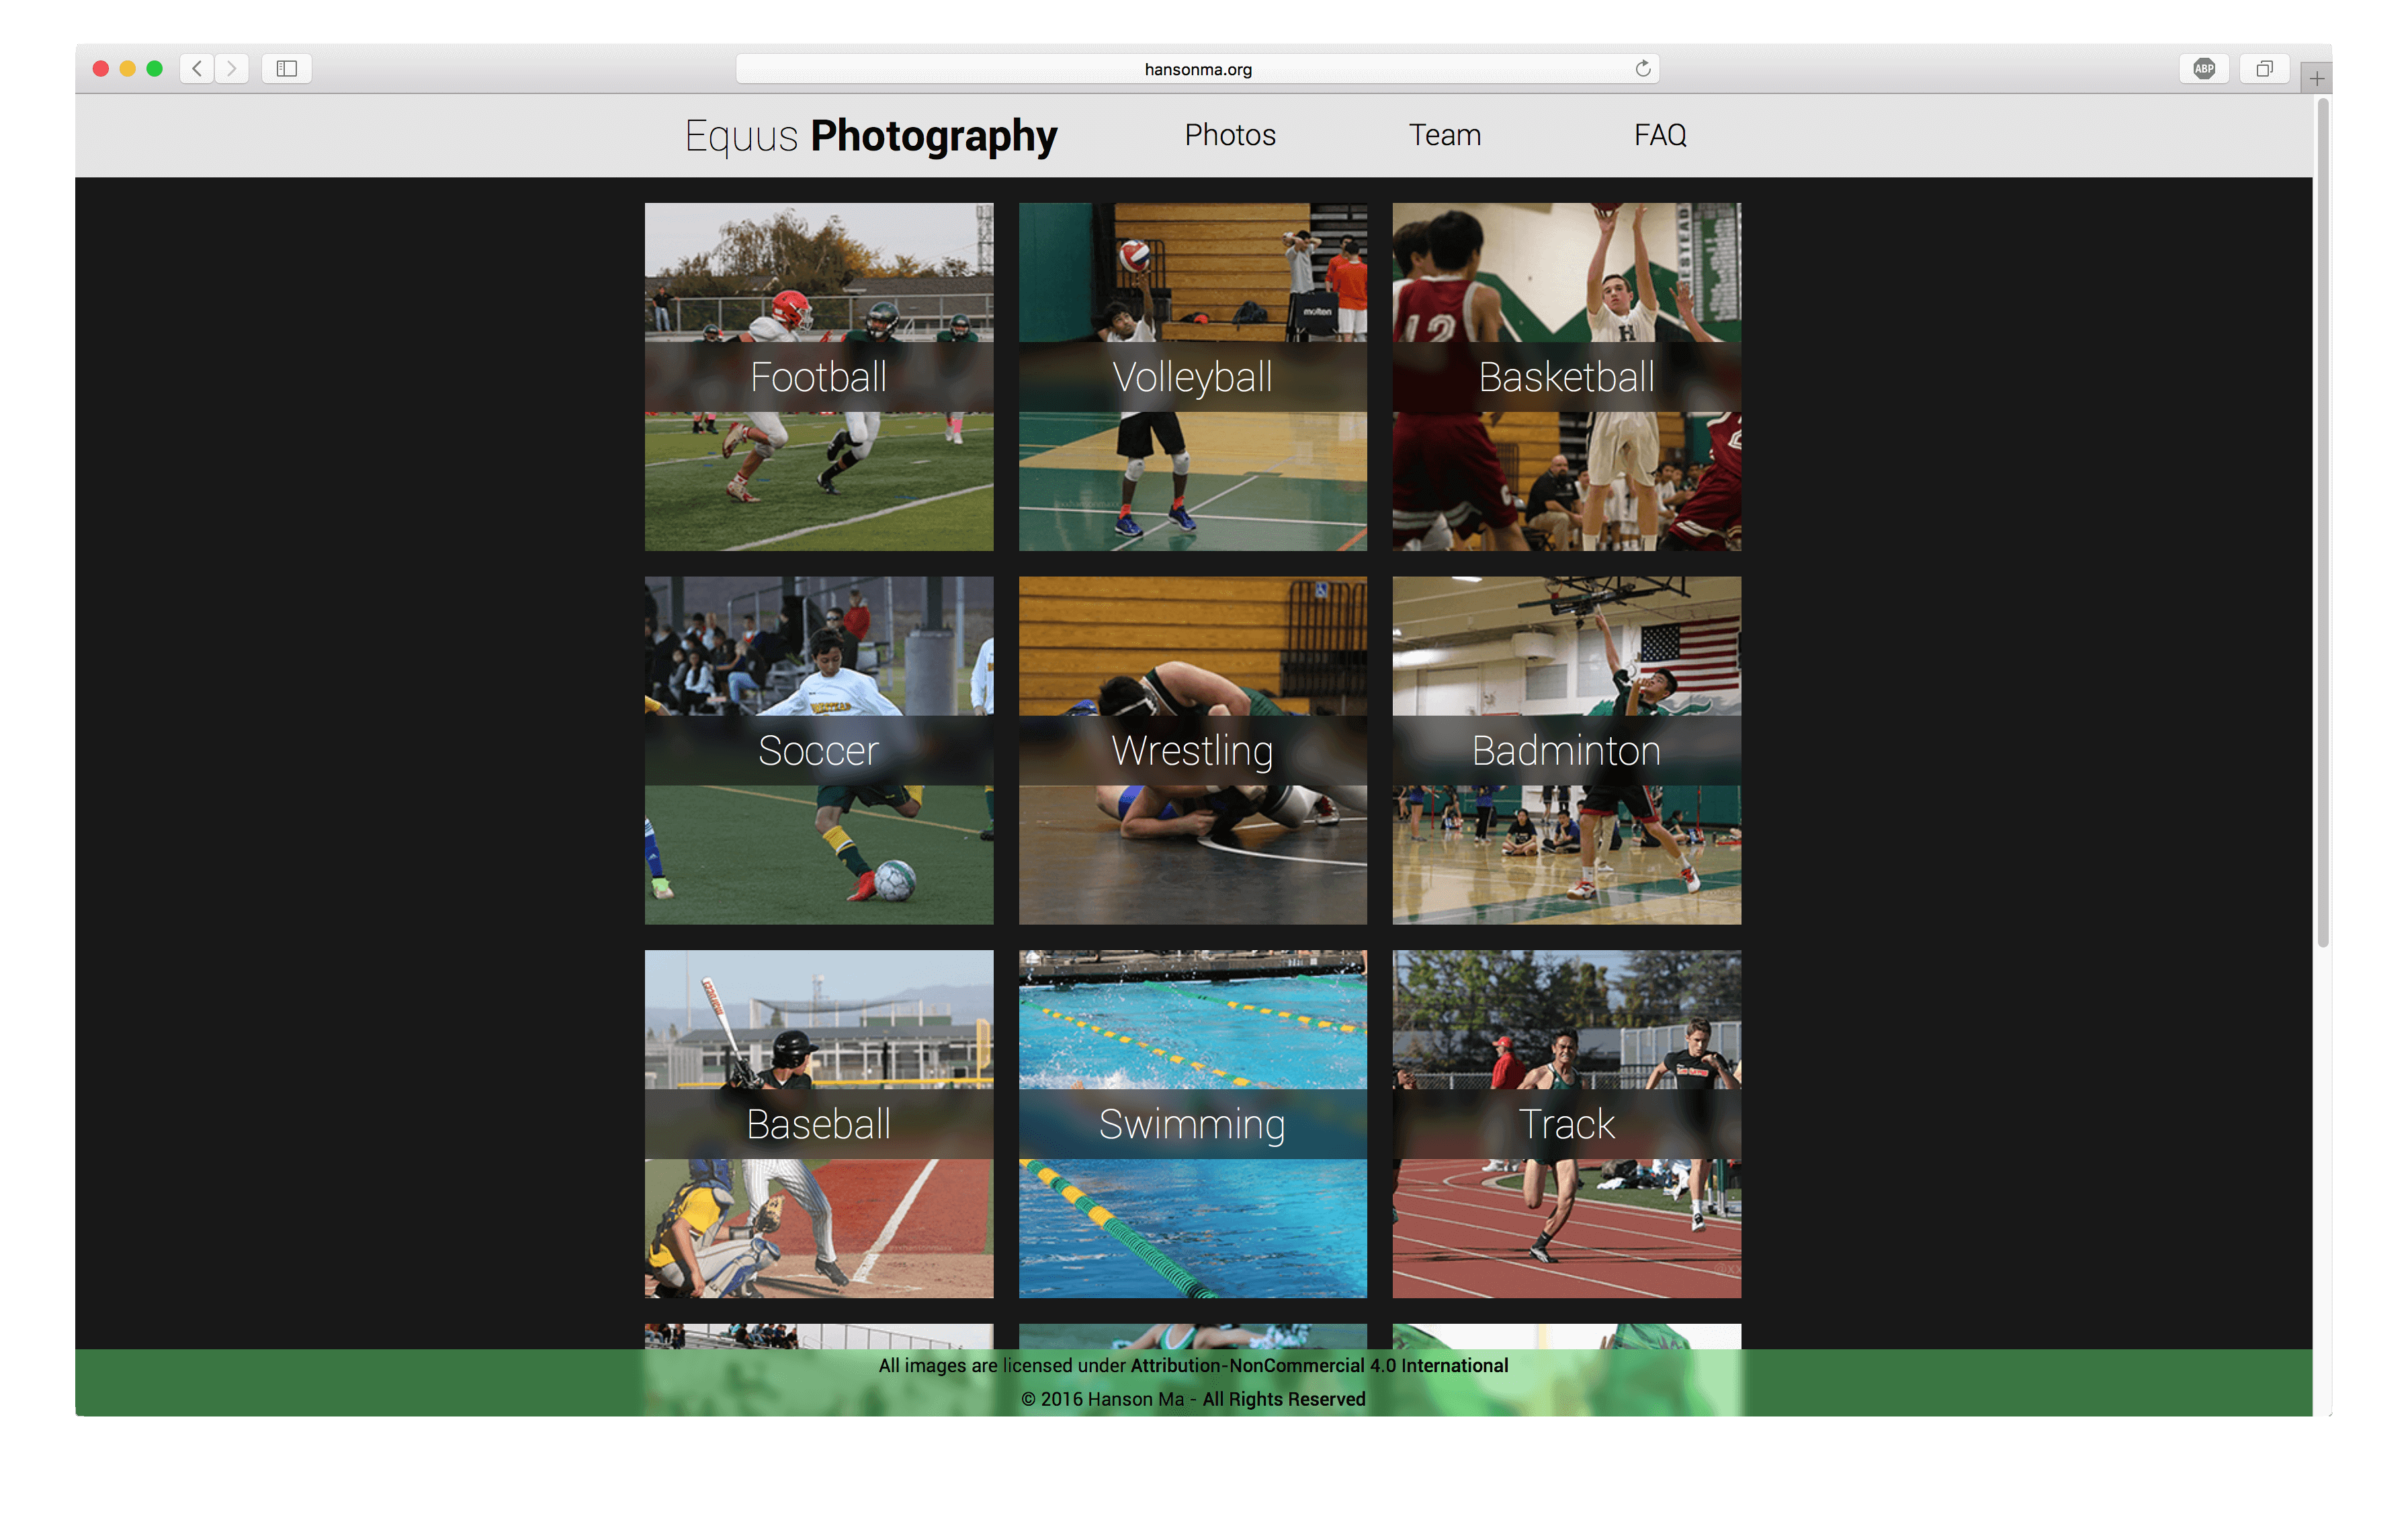Image resolution: width=2408 pixels, height=1524 pixels.
Task: Click the Equus Photography logo link
Action: click(x=870, y=135)
